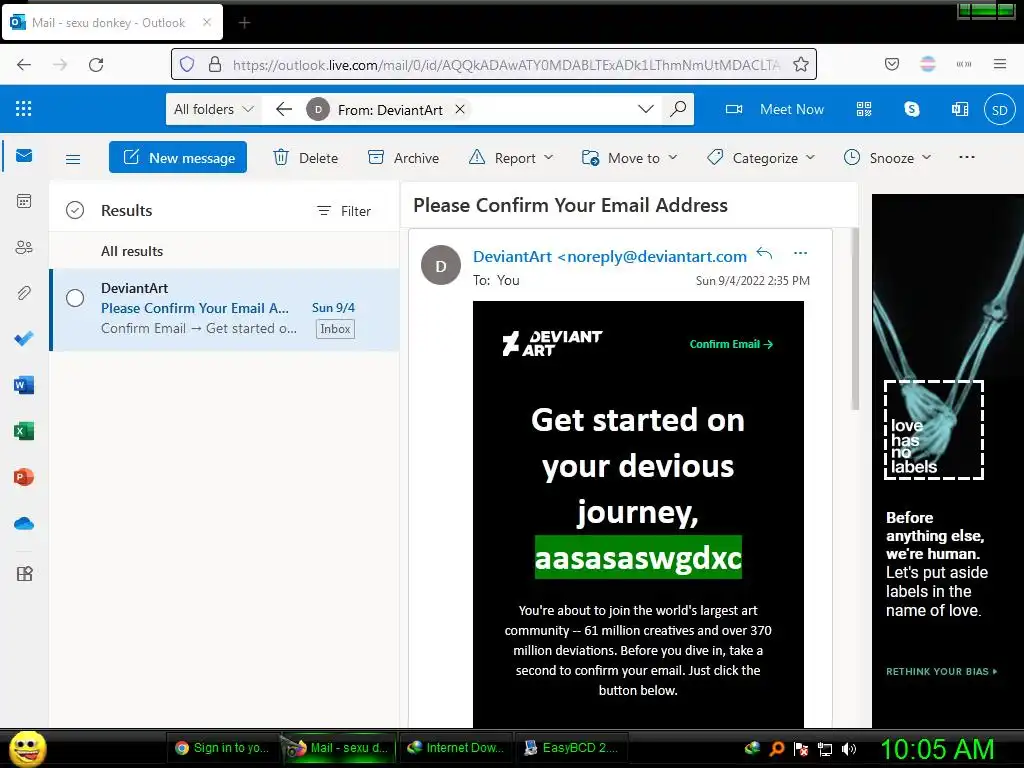Click the browser address bar

click(494, 64)
